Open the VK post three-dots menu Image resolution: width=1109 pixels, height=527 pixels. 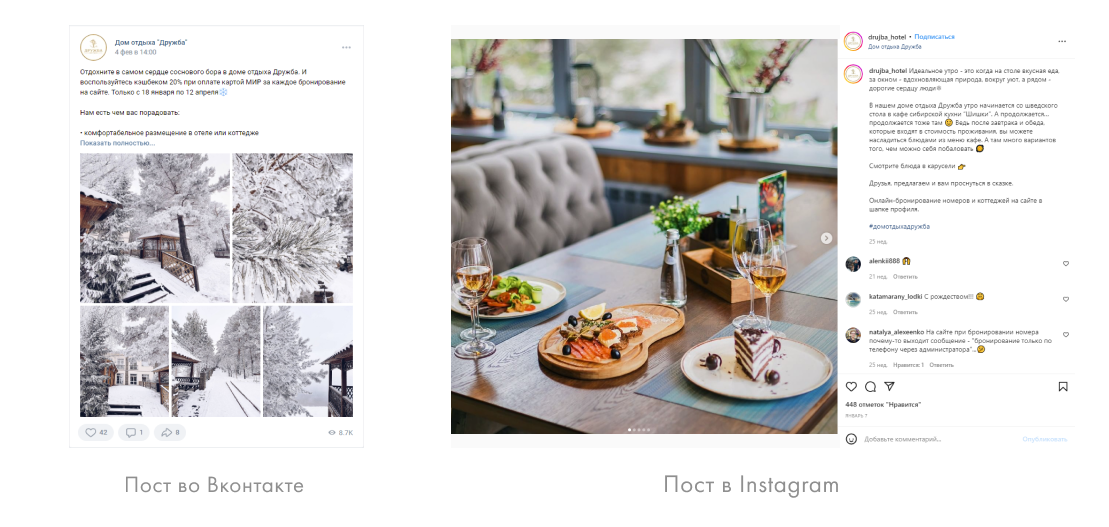[x=347, y=47]
